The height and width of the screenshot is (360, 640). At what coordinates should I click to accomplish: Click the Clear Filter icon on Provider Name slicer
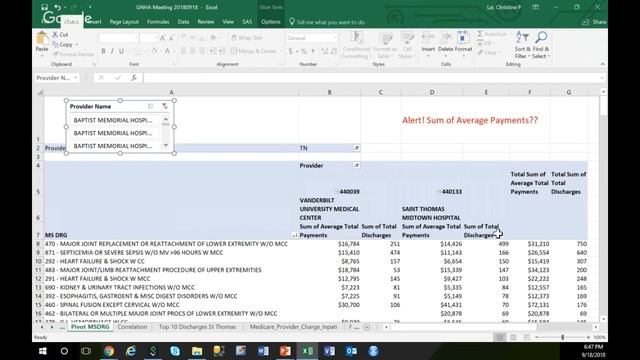pyautogui.click(x=165, y=106)
